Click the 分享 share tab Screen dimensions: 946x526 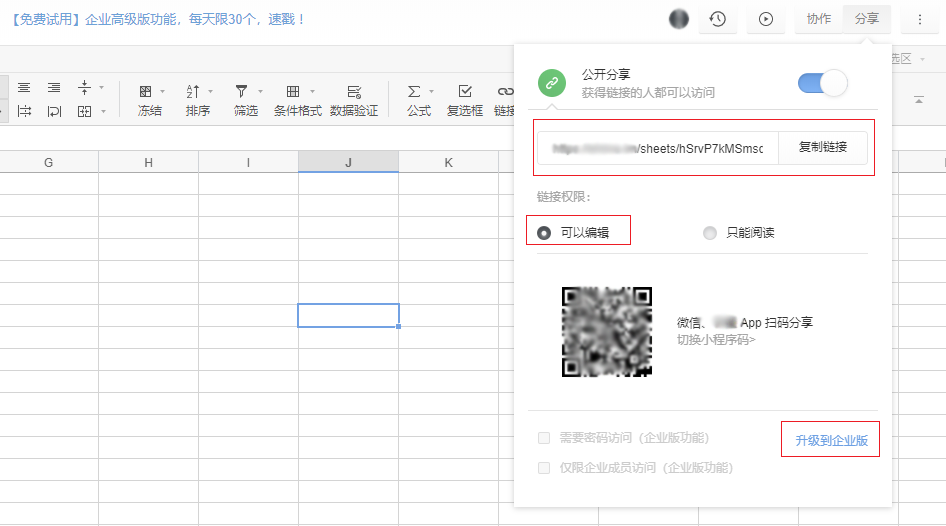866,19
